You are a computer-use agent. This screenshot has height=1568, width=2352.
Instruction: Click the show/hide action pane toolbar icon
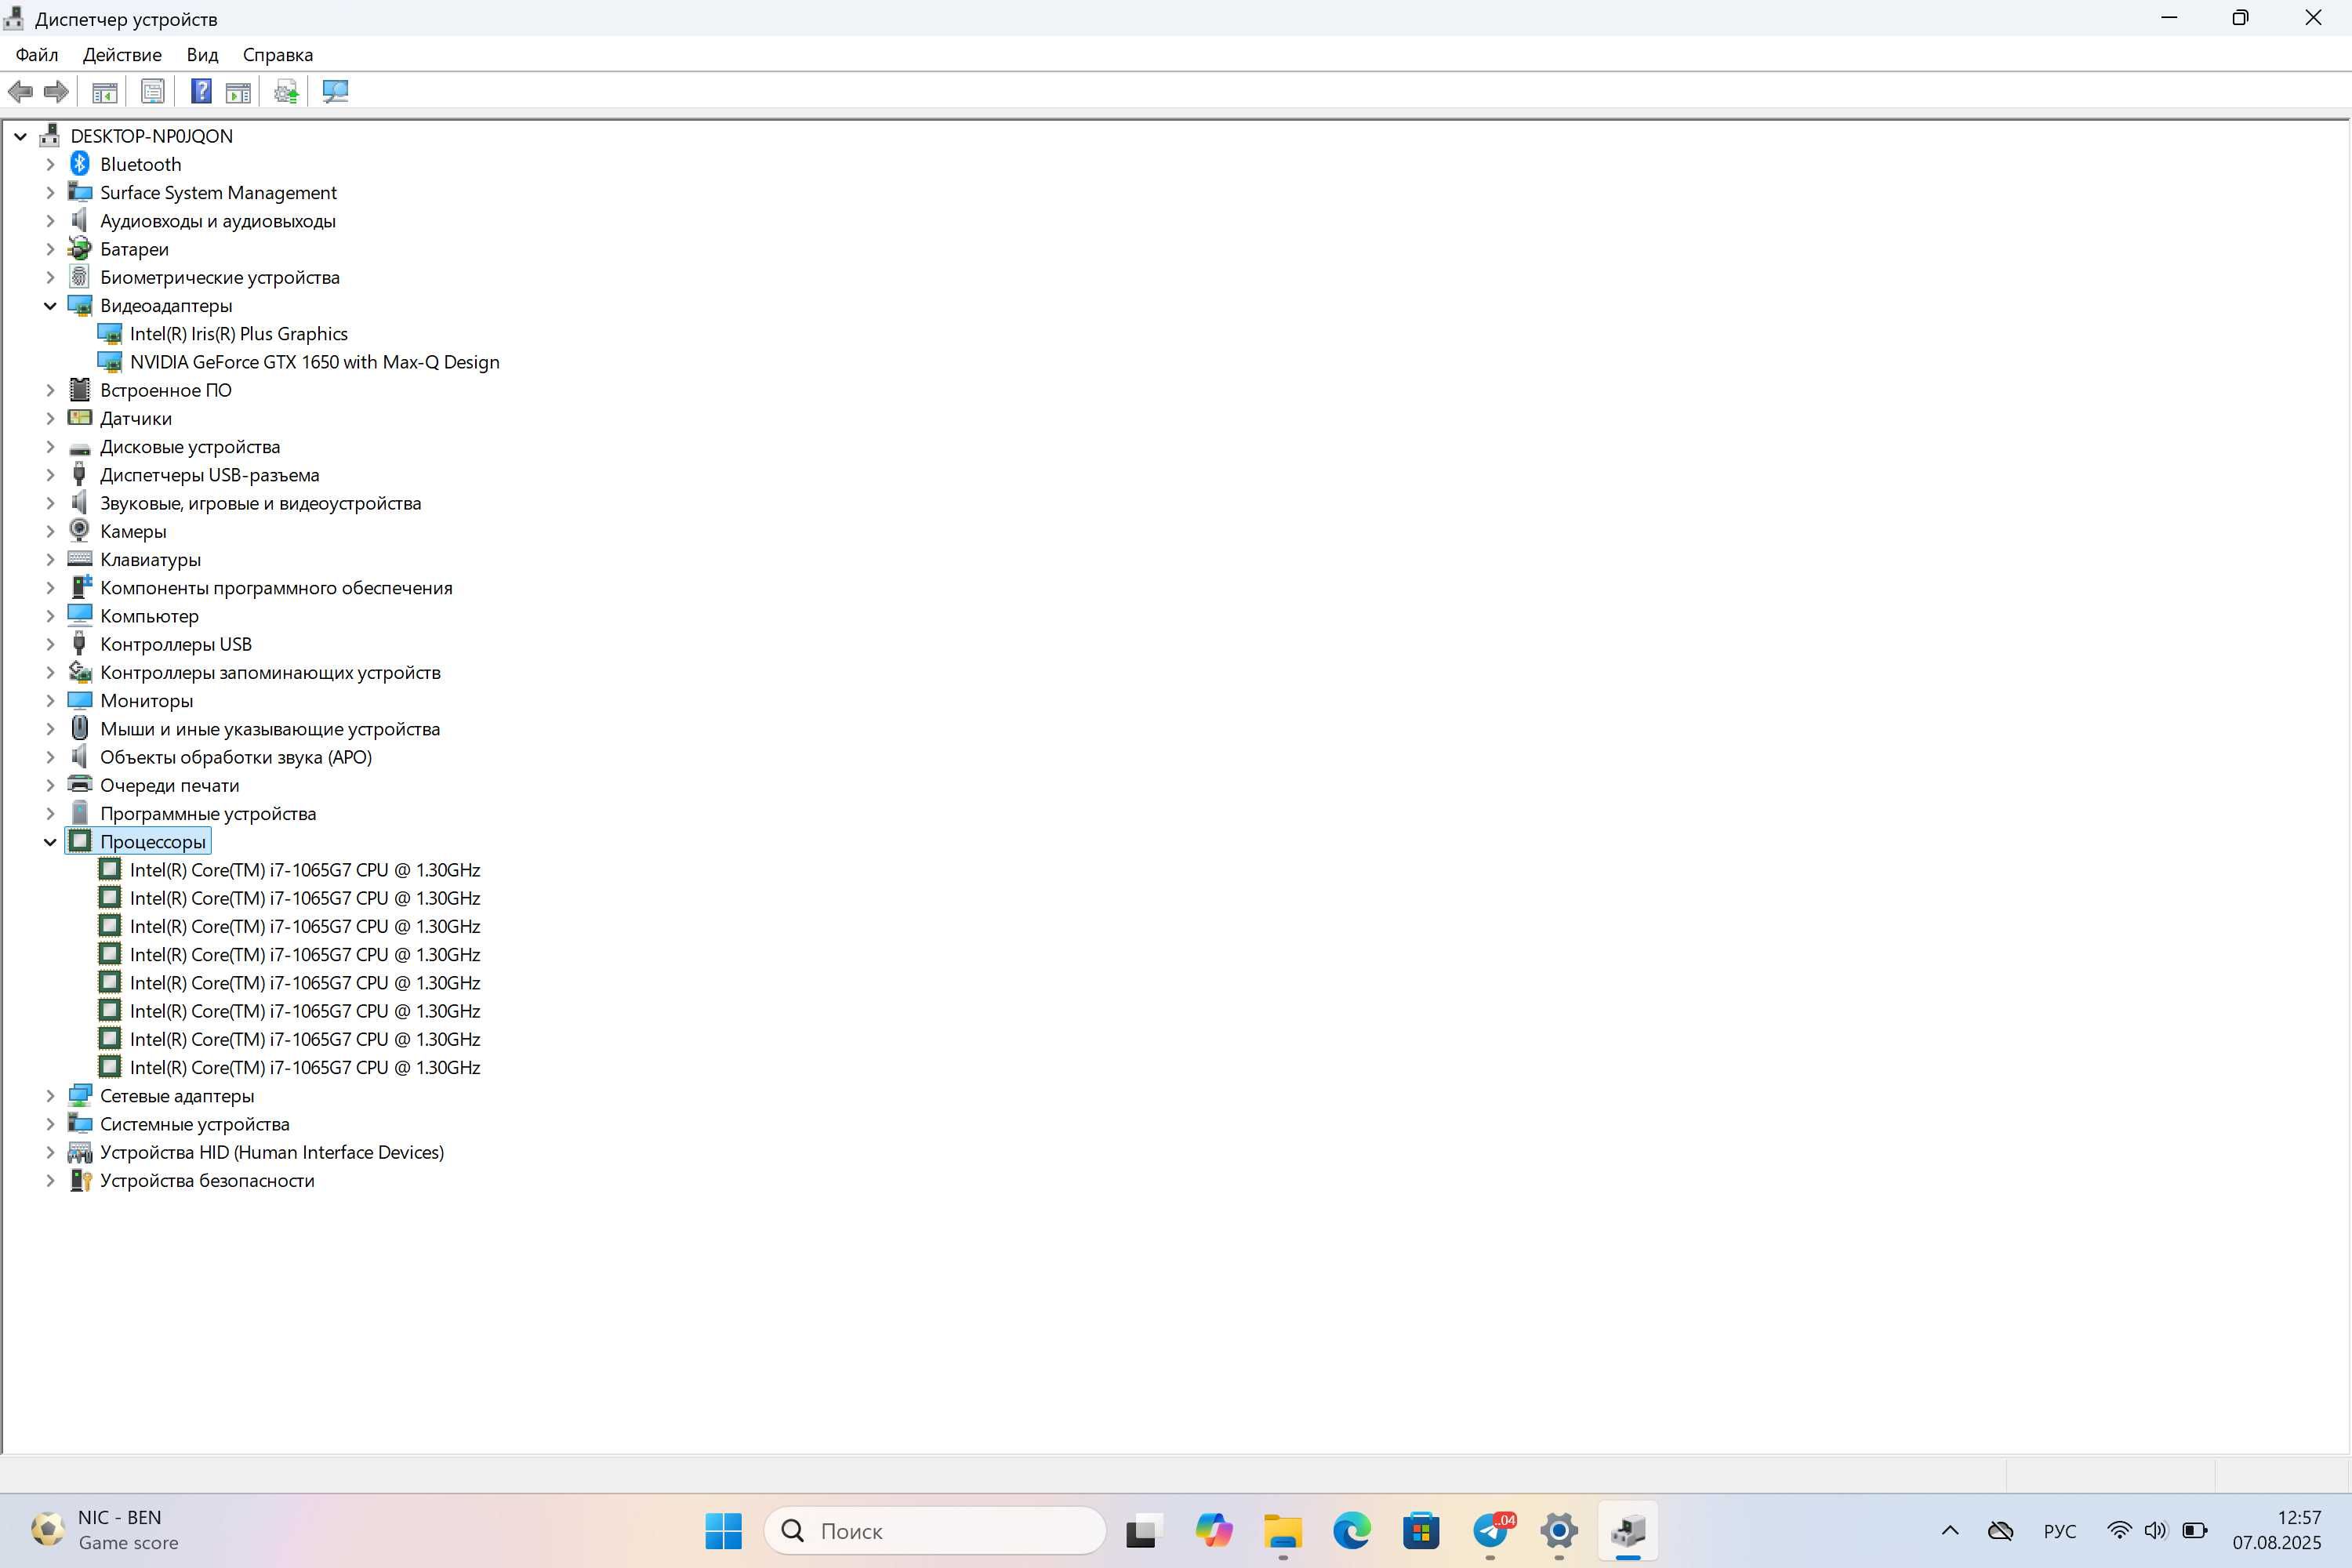(x=238, y=92)
